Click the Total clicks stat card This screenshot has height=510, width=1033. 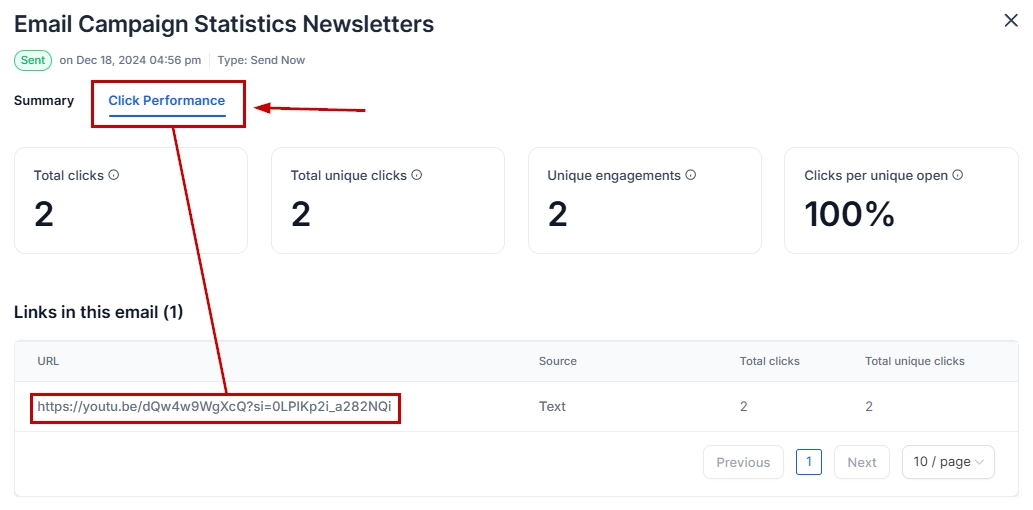coord(131,200)
